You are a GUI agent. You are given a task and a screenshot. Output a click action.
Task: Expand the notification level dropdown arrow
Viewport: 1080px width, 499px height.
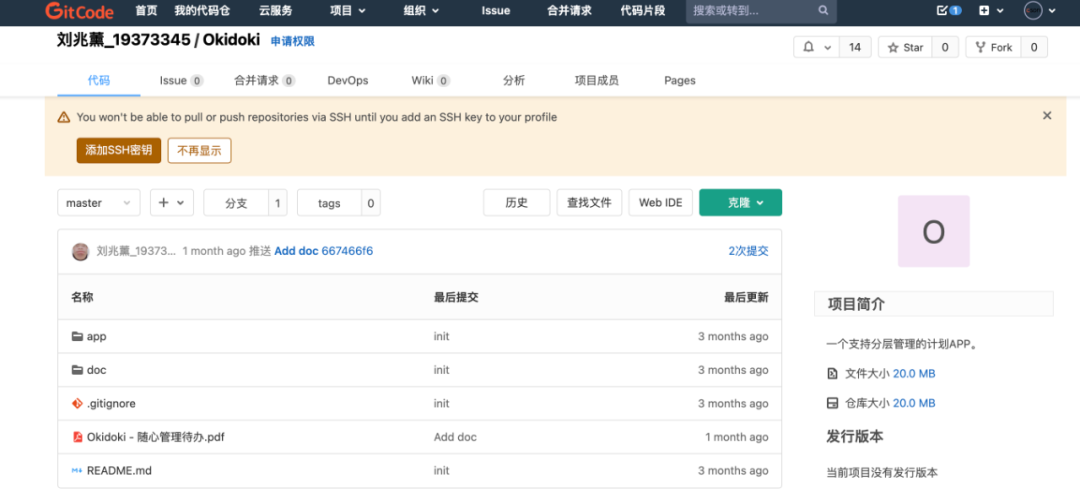827,48
